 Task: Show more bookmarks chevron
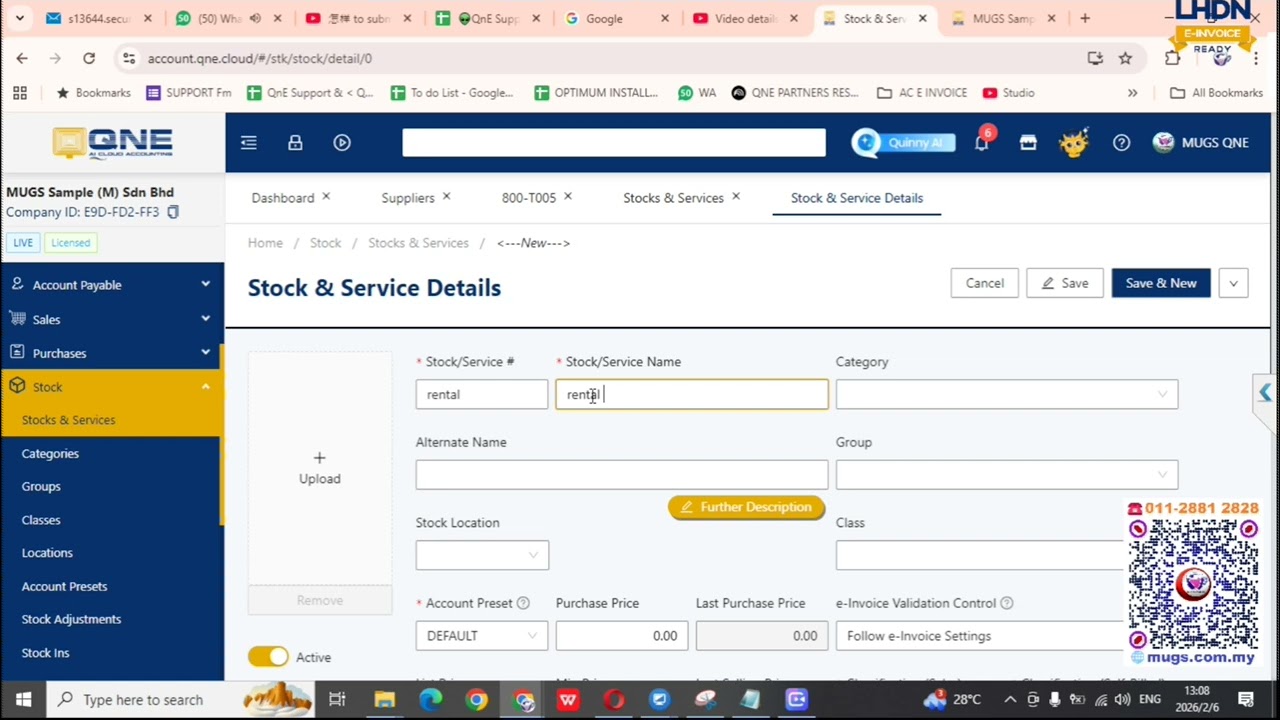[1132, 93]
